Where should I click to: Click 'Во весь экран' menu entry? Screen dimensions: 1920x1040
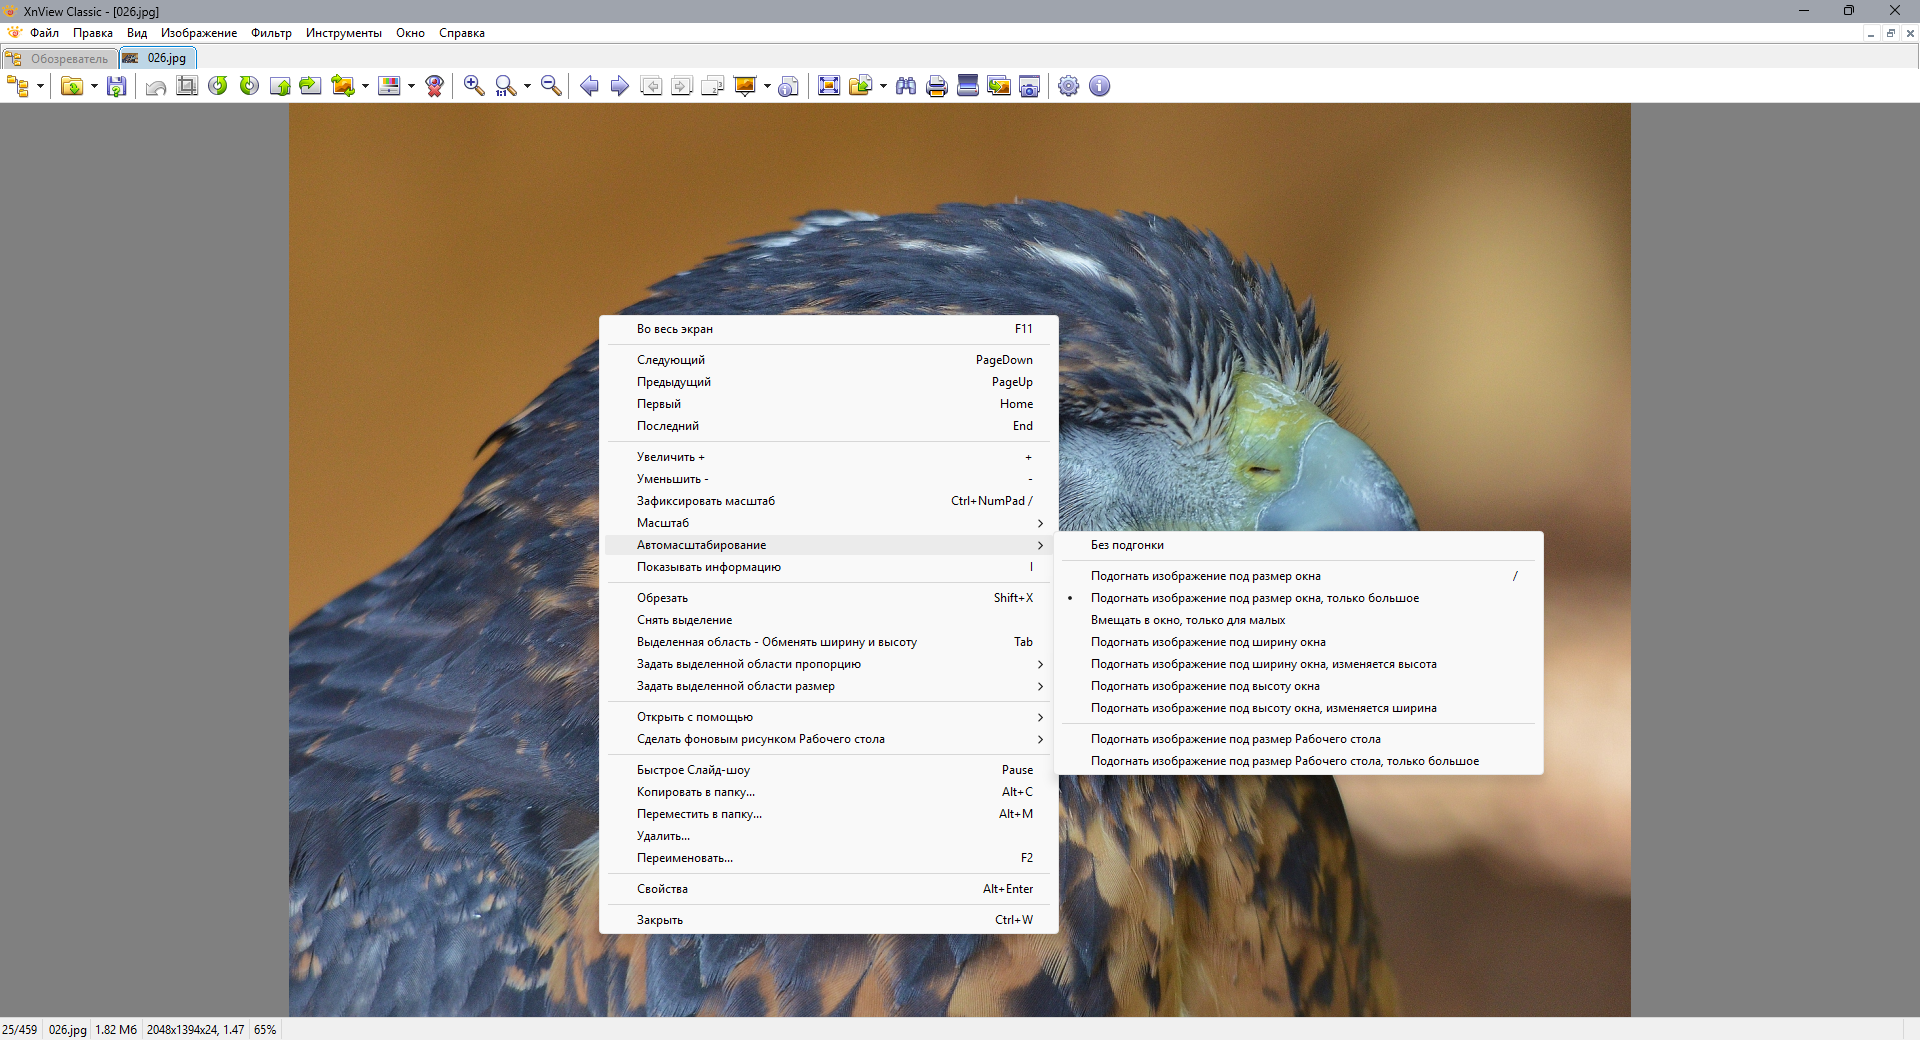click(675, 329)
